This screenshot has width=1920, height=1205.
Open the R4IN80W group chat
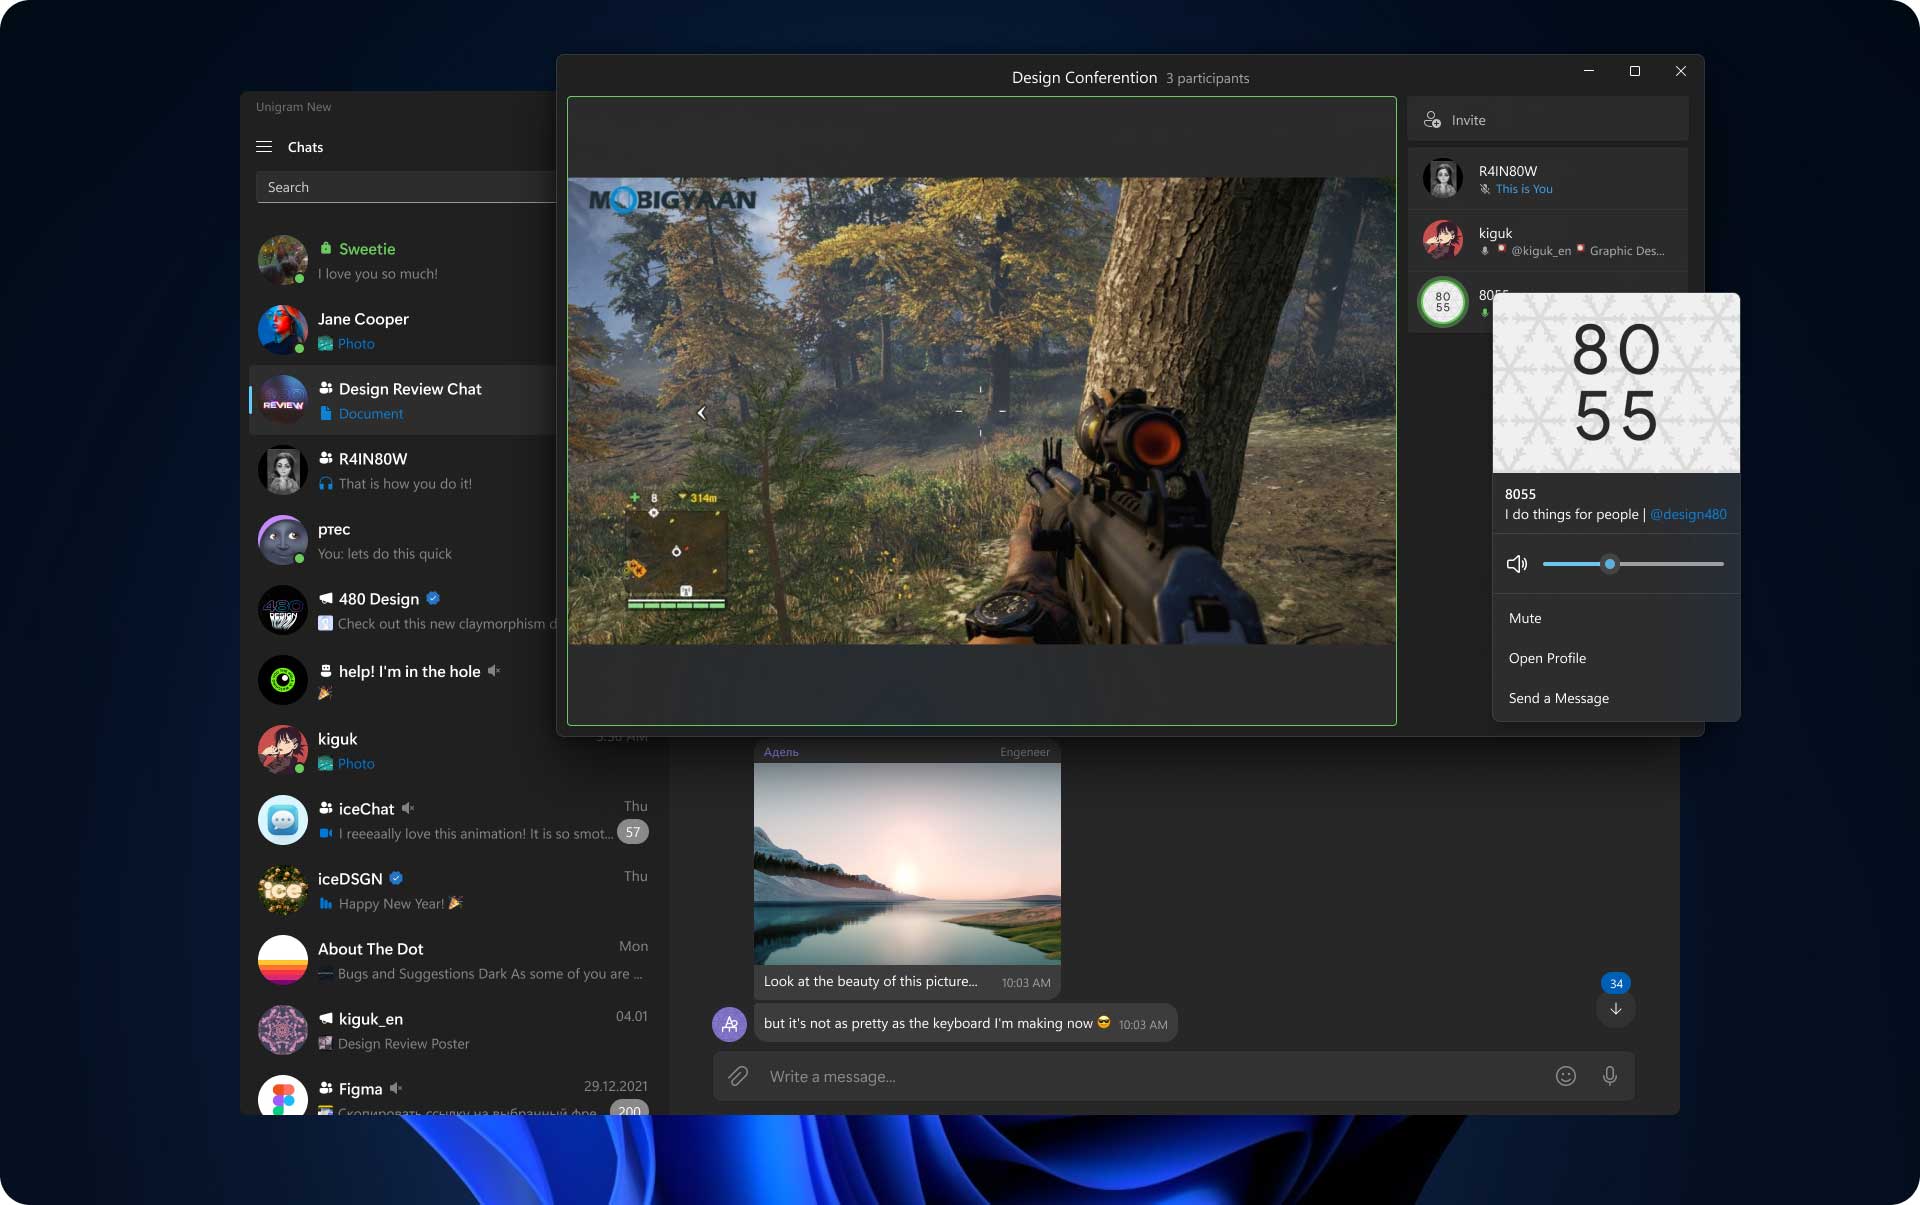coord(403,470)
